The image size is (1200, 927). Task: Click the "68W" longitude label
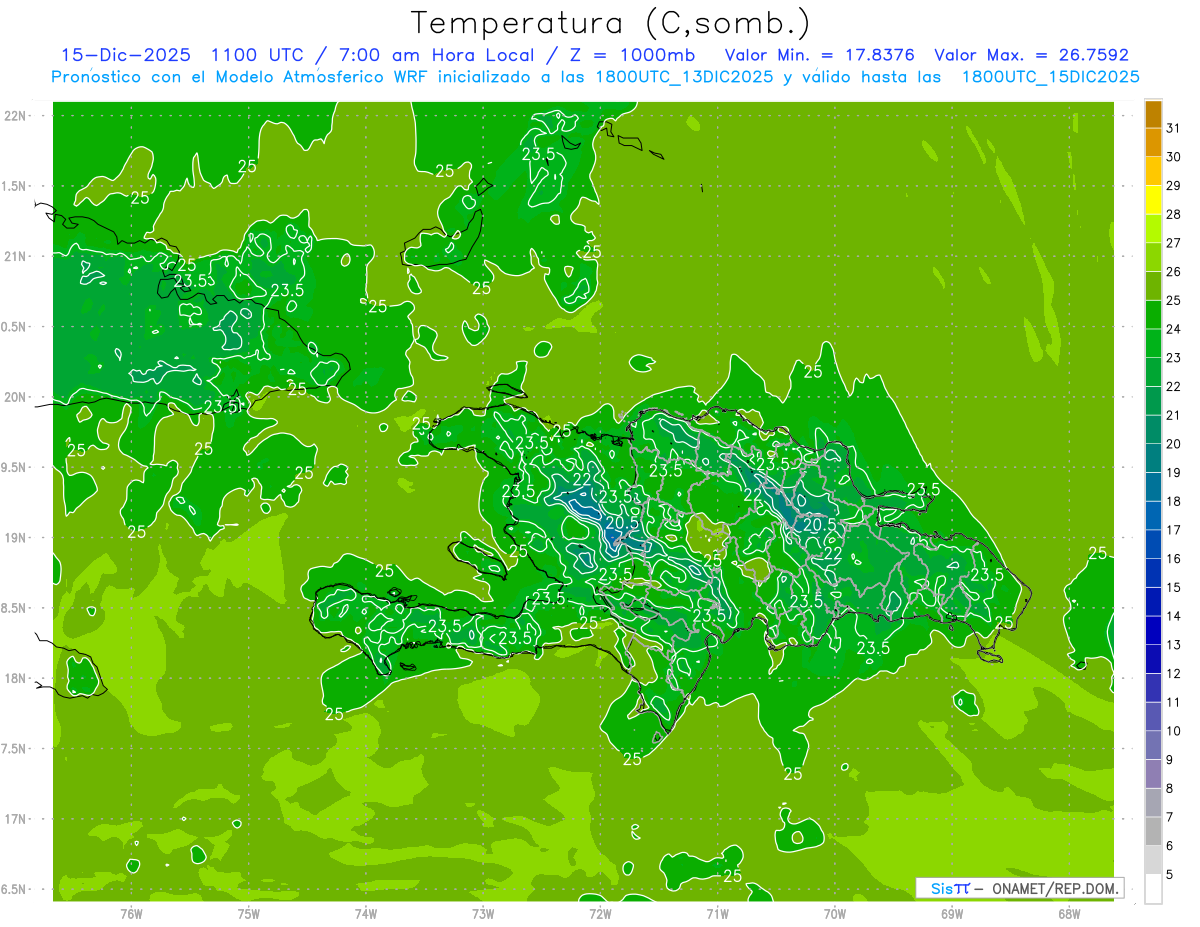pos(1069,914)
